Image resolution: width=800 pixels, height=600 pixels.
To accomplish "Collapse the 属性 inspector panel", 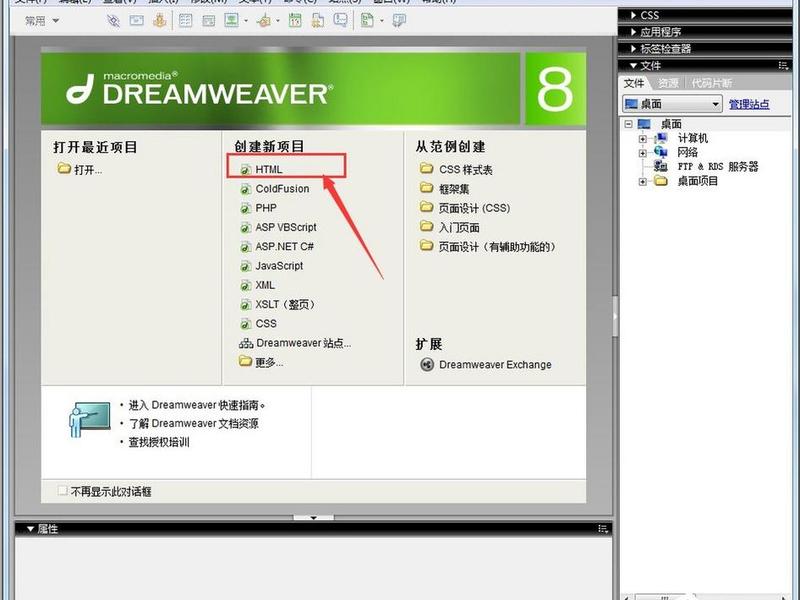I will [30, 529].
